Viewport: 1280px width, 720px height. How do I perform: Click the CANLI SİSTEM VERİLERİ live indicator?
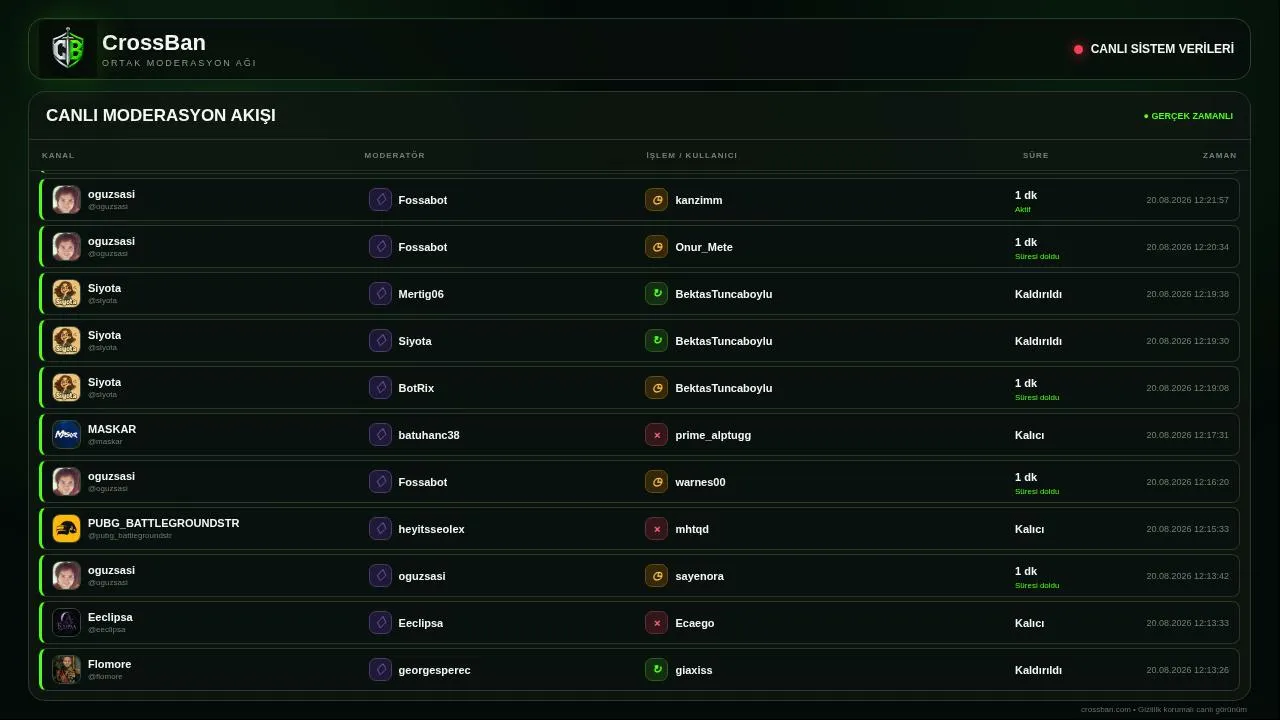(1154, 49)
